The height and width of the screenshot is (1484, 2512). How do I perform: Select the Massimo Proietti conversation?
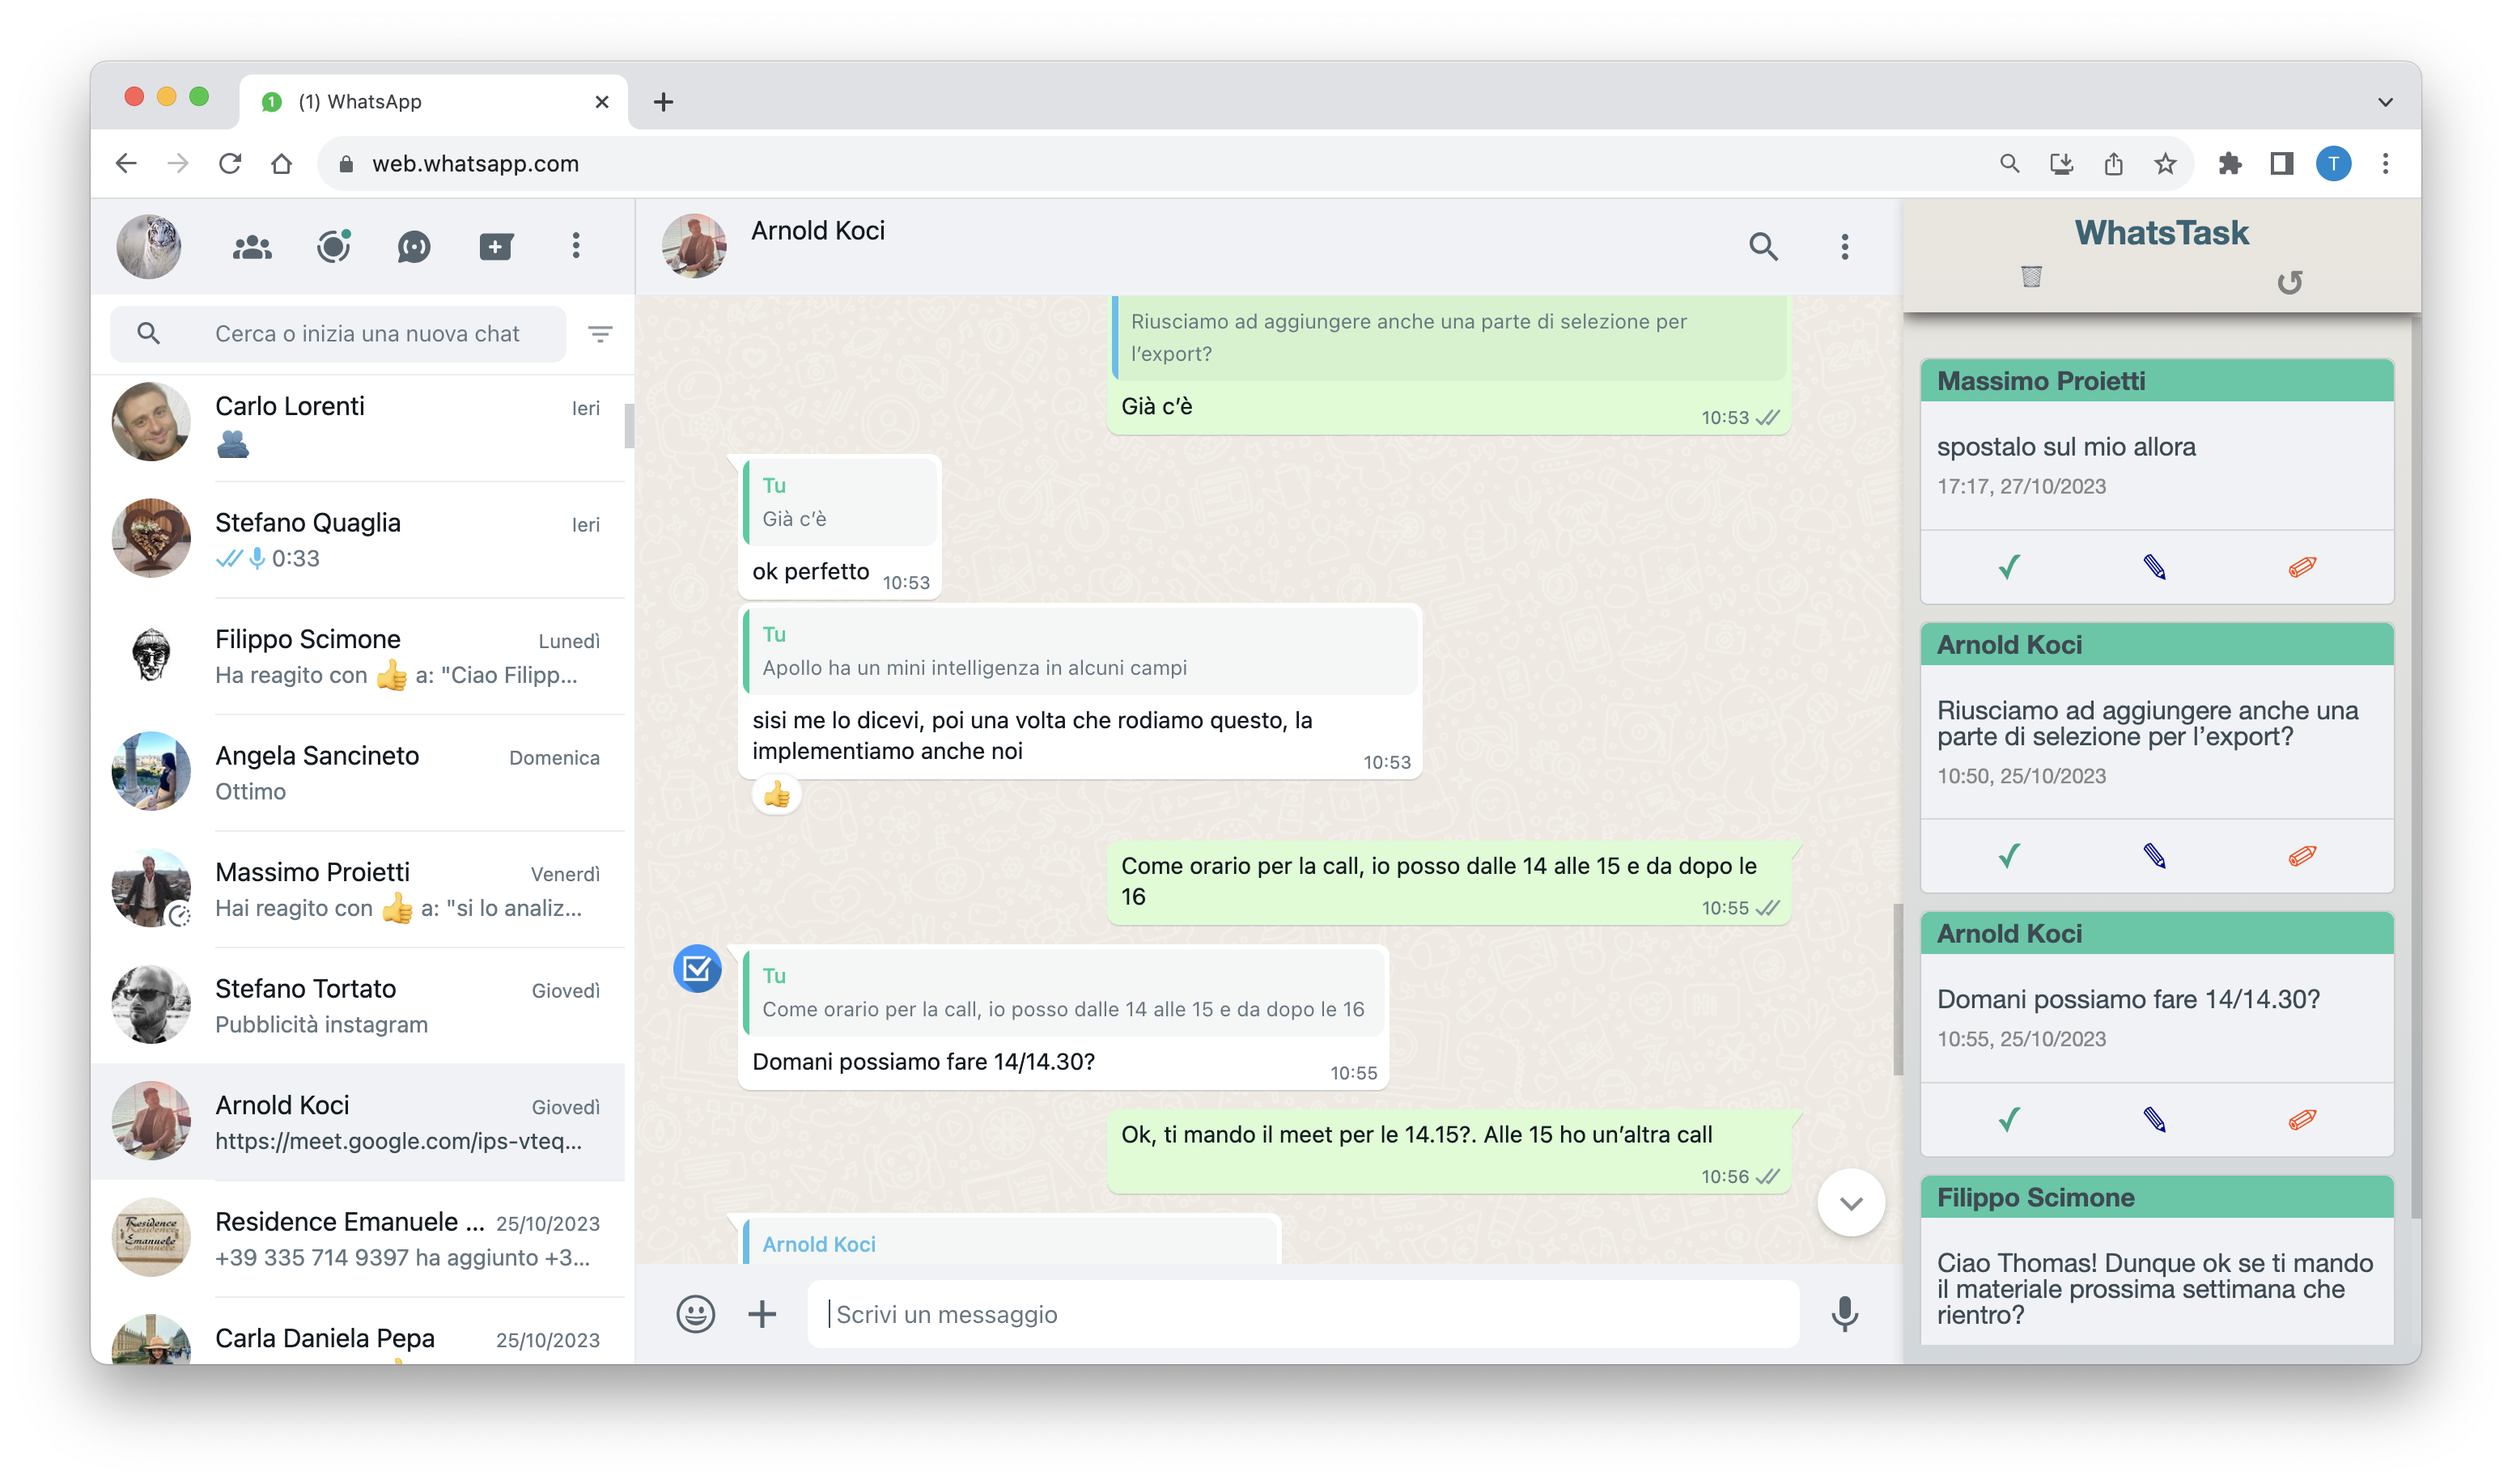point(357,889)
